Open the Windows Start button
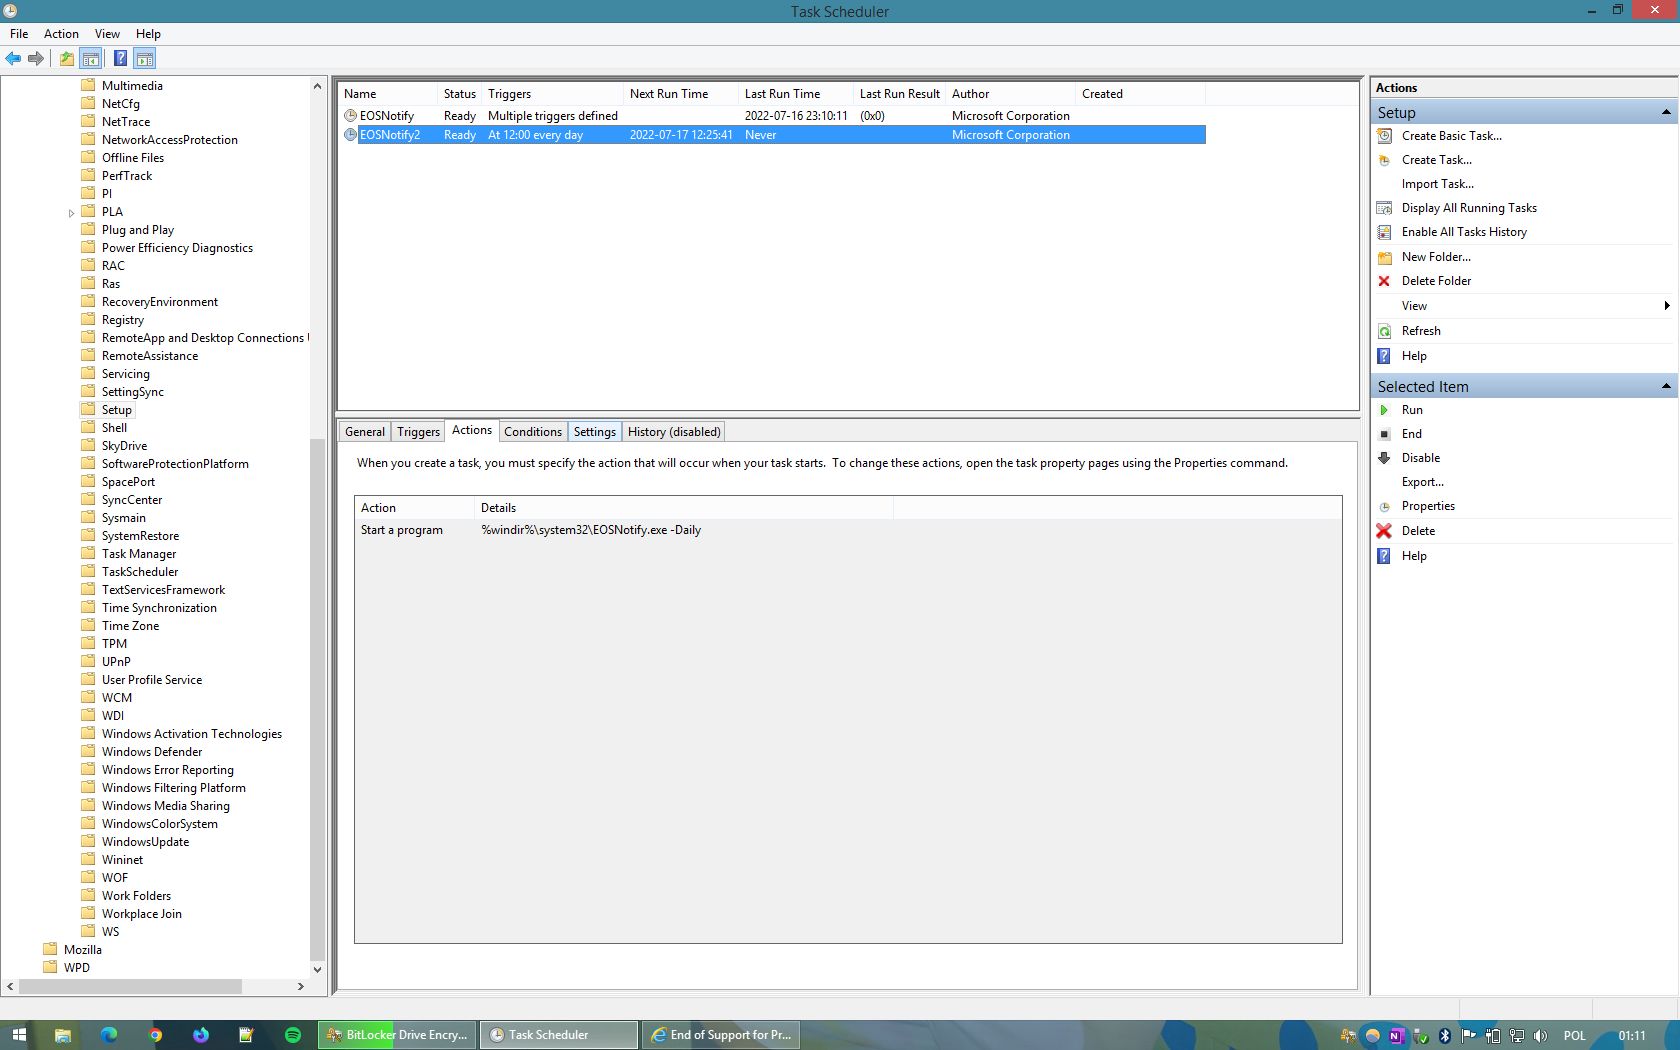 18,1035
